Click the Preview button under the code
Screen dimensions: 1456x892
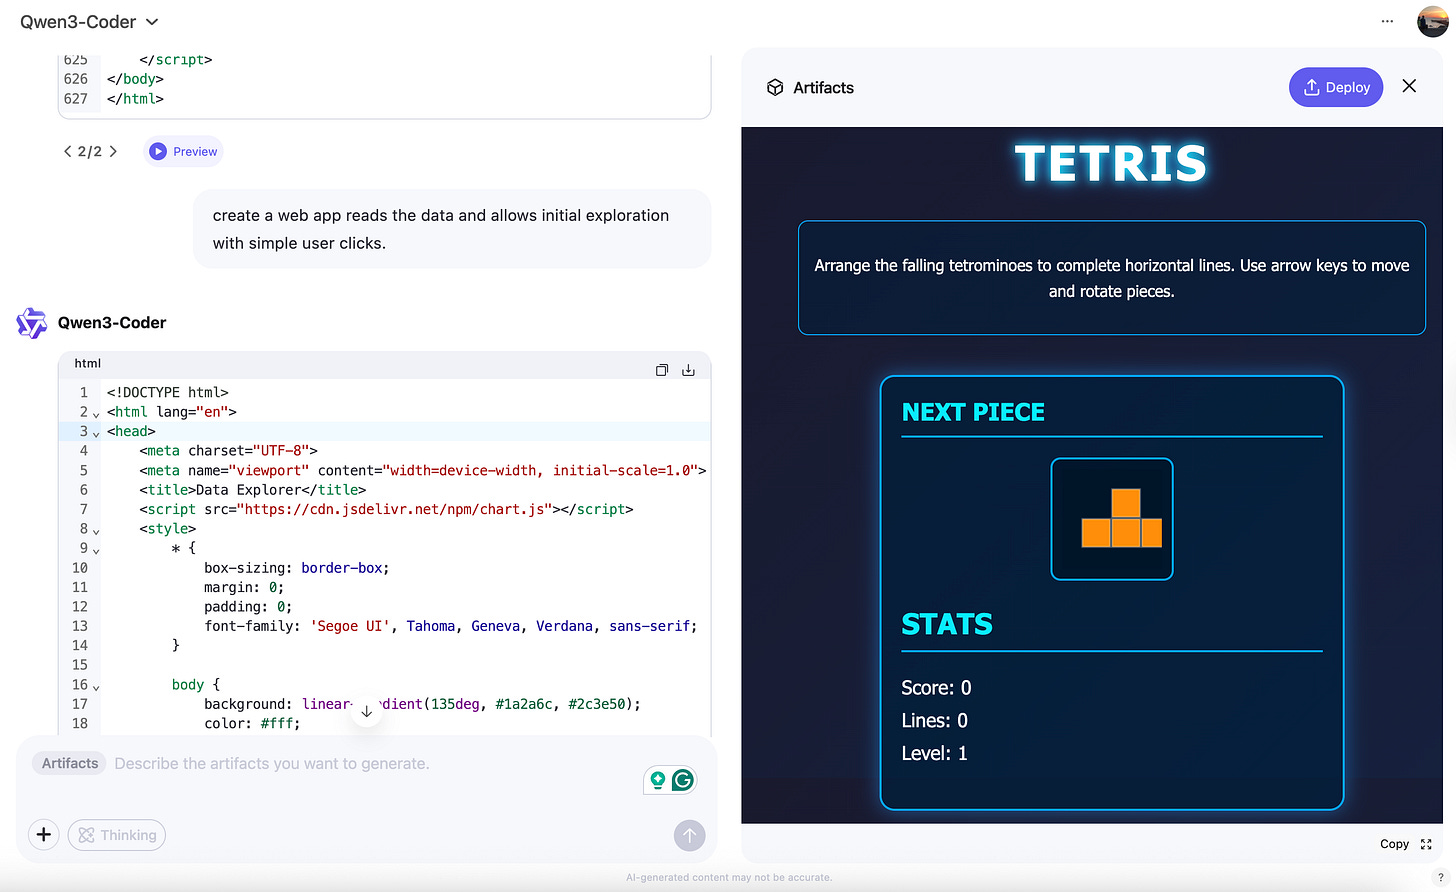pyautogui.click(x=183, y=152)
